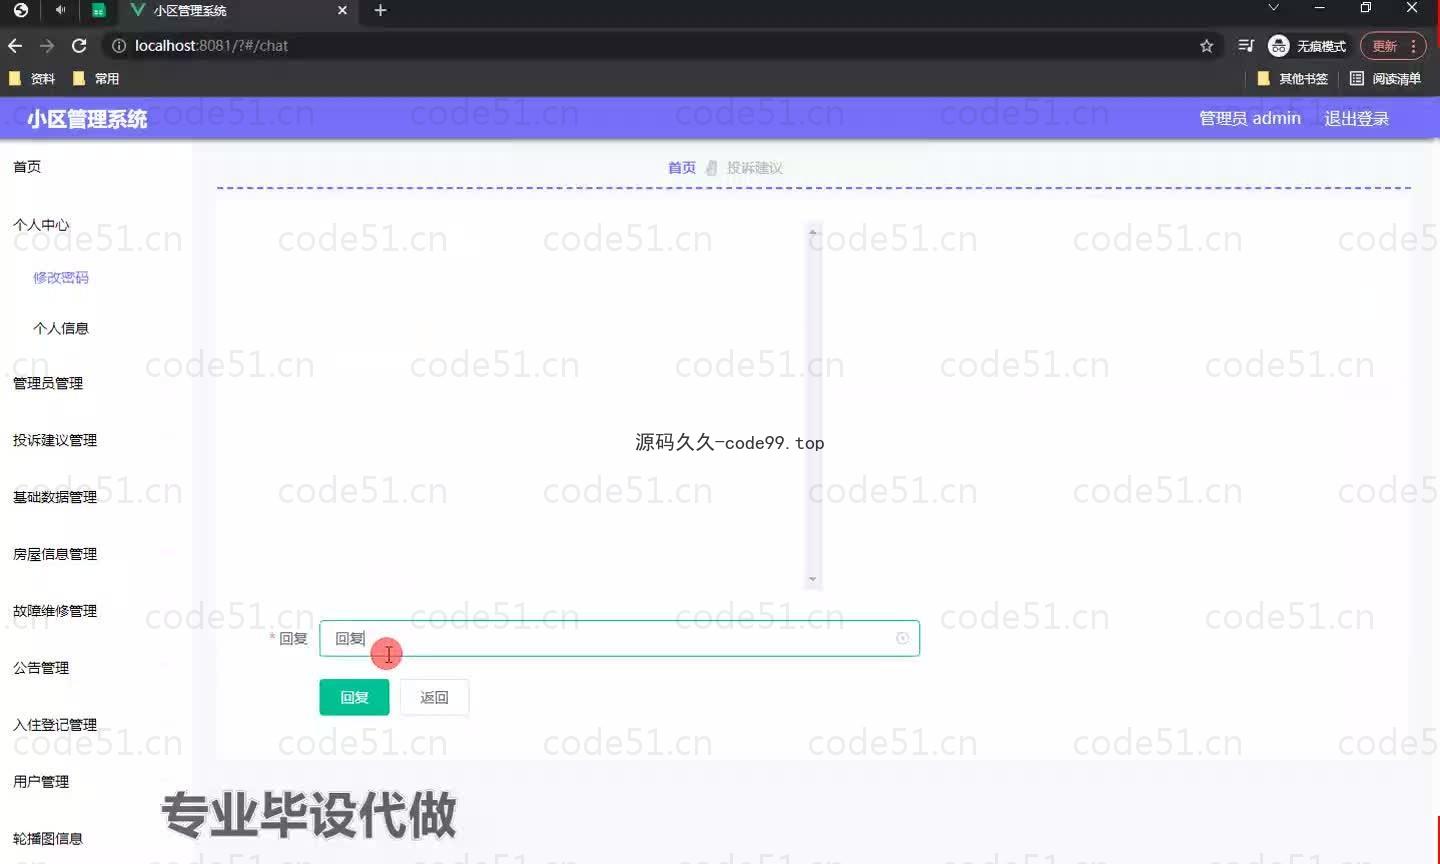
Task: Click the 首页 breadcrumb link
Action: coord(682,168)
